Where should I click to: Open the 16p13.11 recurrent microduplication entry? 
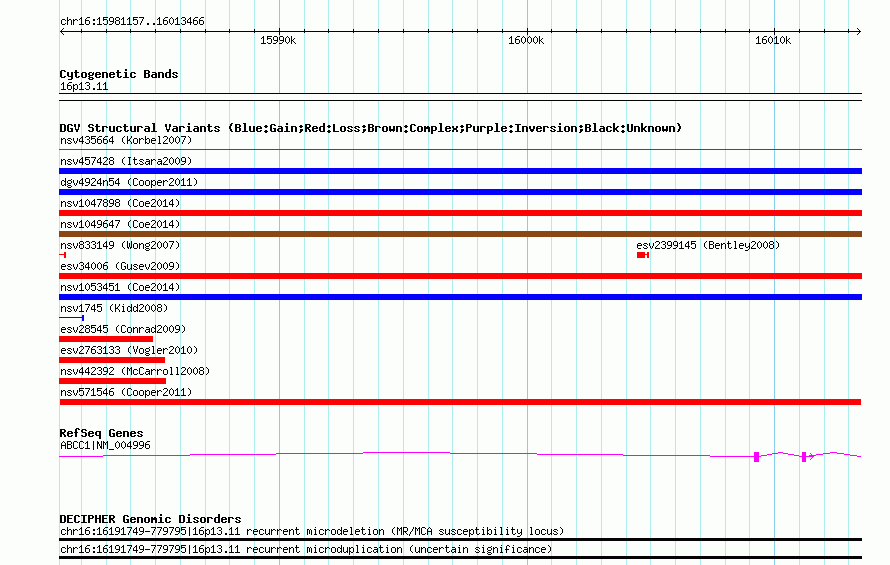[x=306, y=550]
